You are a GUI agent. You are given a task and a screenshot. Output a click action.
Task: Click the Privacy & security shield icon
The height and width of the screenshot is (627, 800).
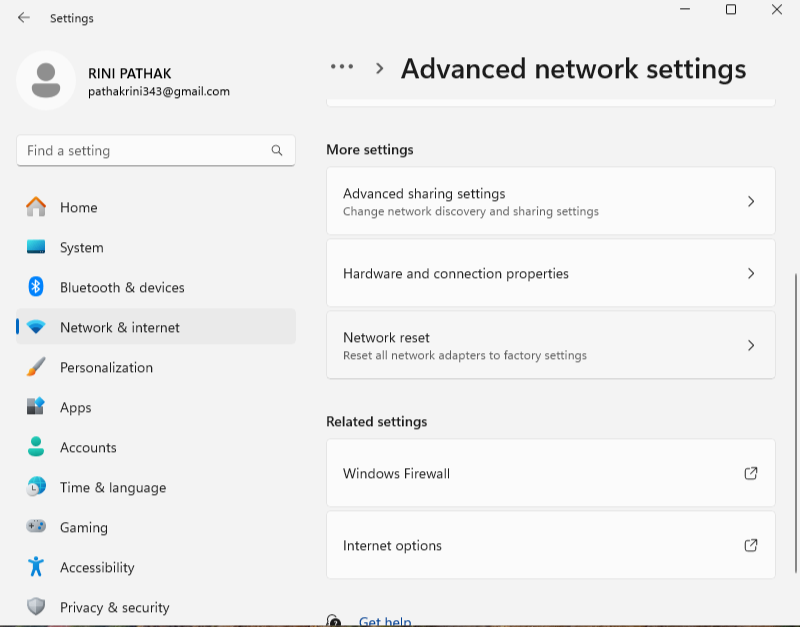(x=36, y=607)
